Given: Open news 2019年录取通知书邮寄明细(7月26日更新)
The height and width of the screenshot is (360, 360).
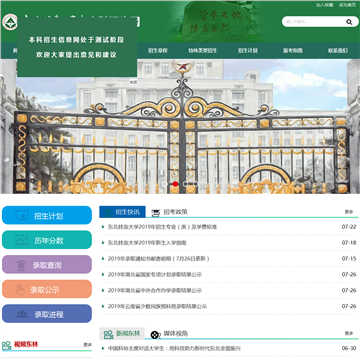Looking at the screenshot, I should 159,259.
